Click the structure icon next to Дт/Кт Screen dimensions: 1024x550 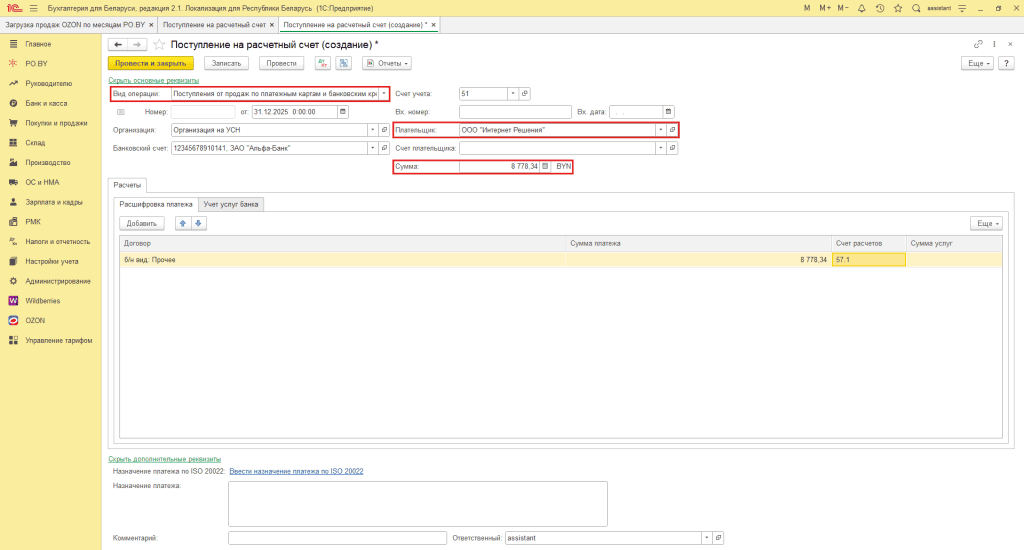click(x=344, y=63)
